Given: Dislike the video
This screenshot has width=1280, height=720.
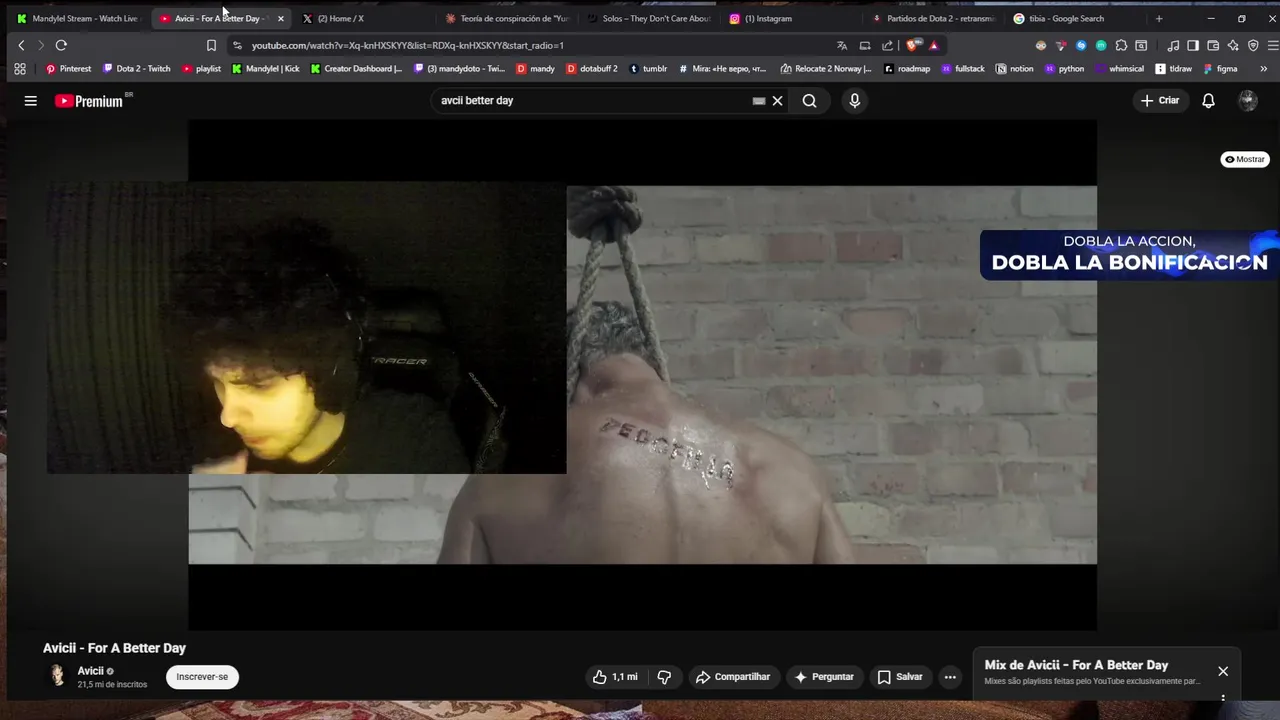Looking at the screenshot, I should pos(664,677).
